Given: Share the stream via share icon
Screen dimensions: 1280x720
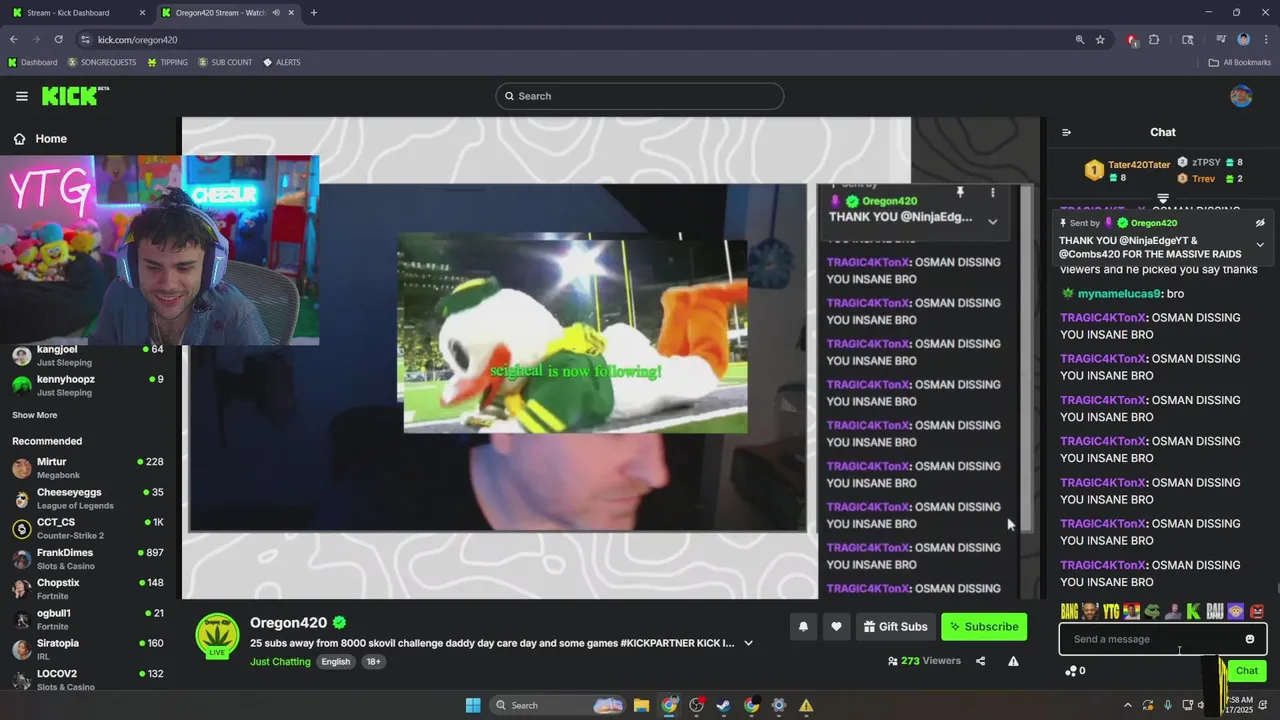Looking at the screenshot, I should [x=980, y=661].
